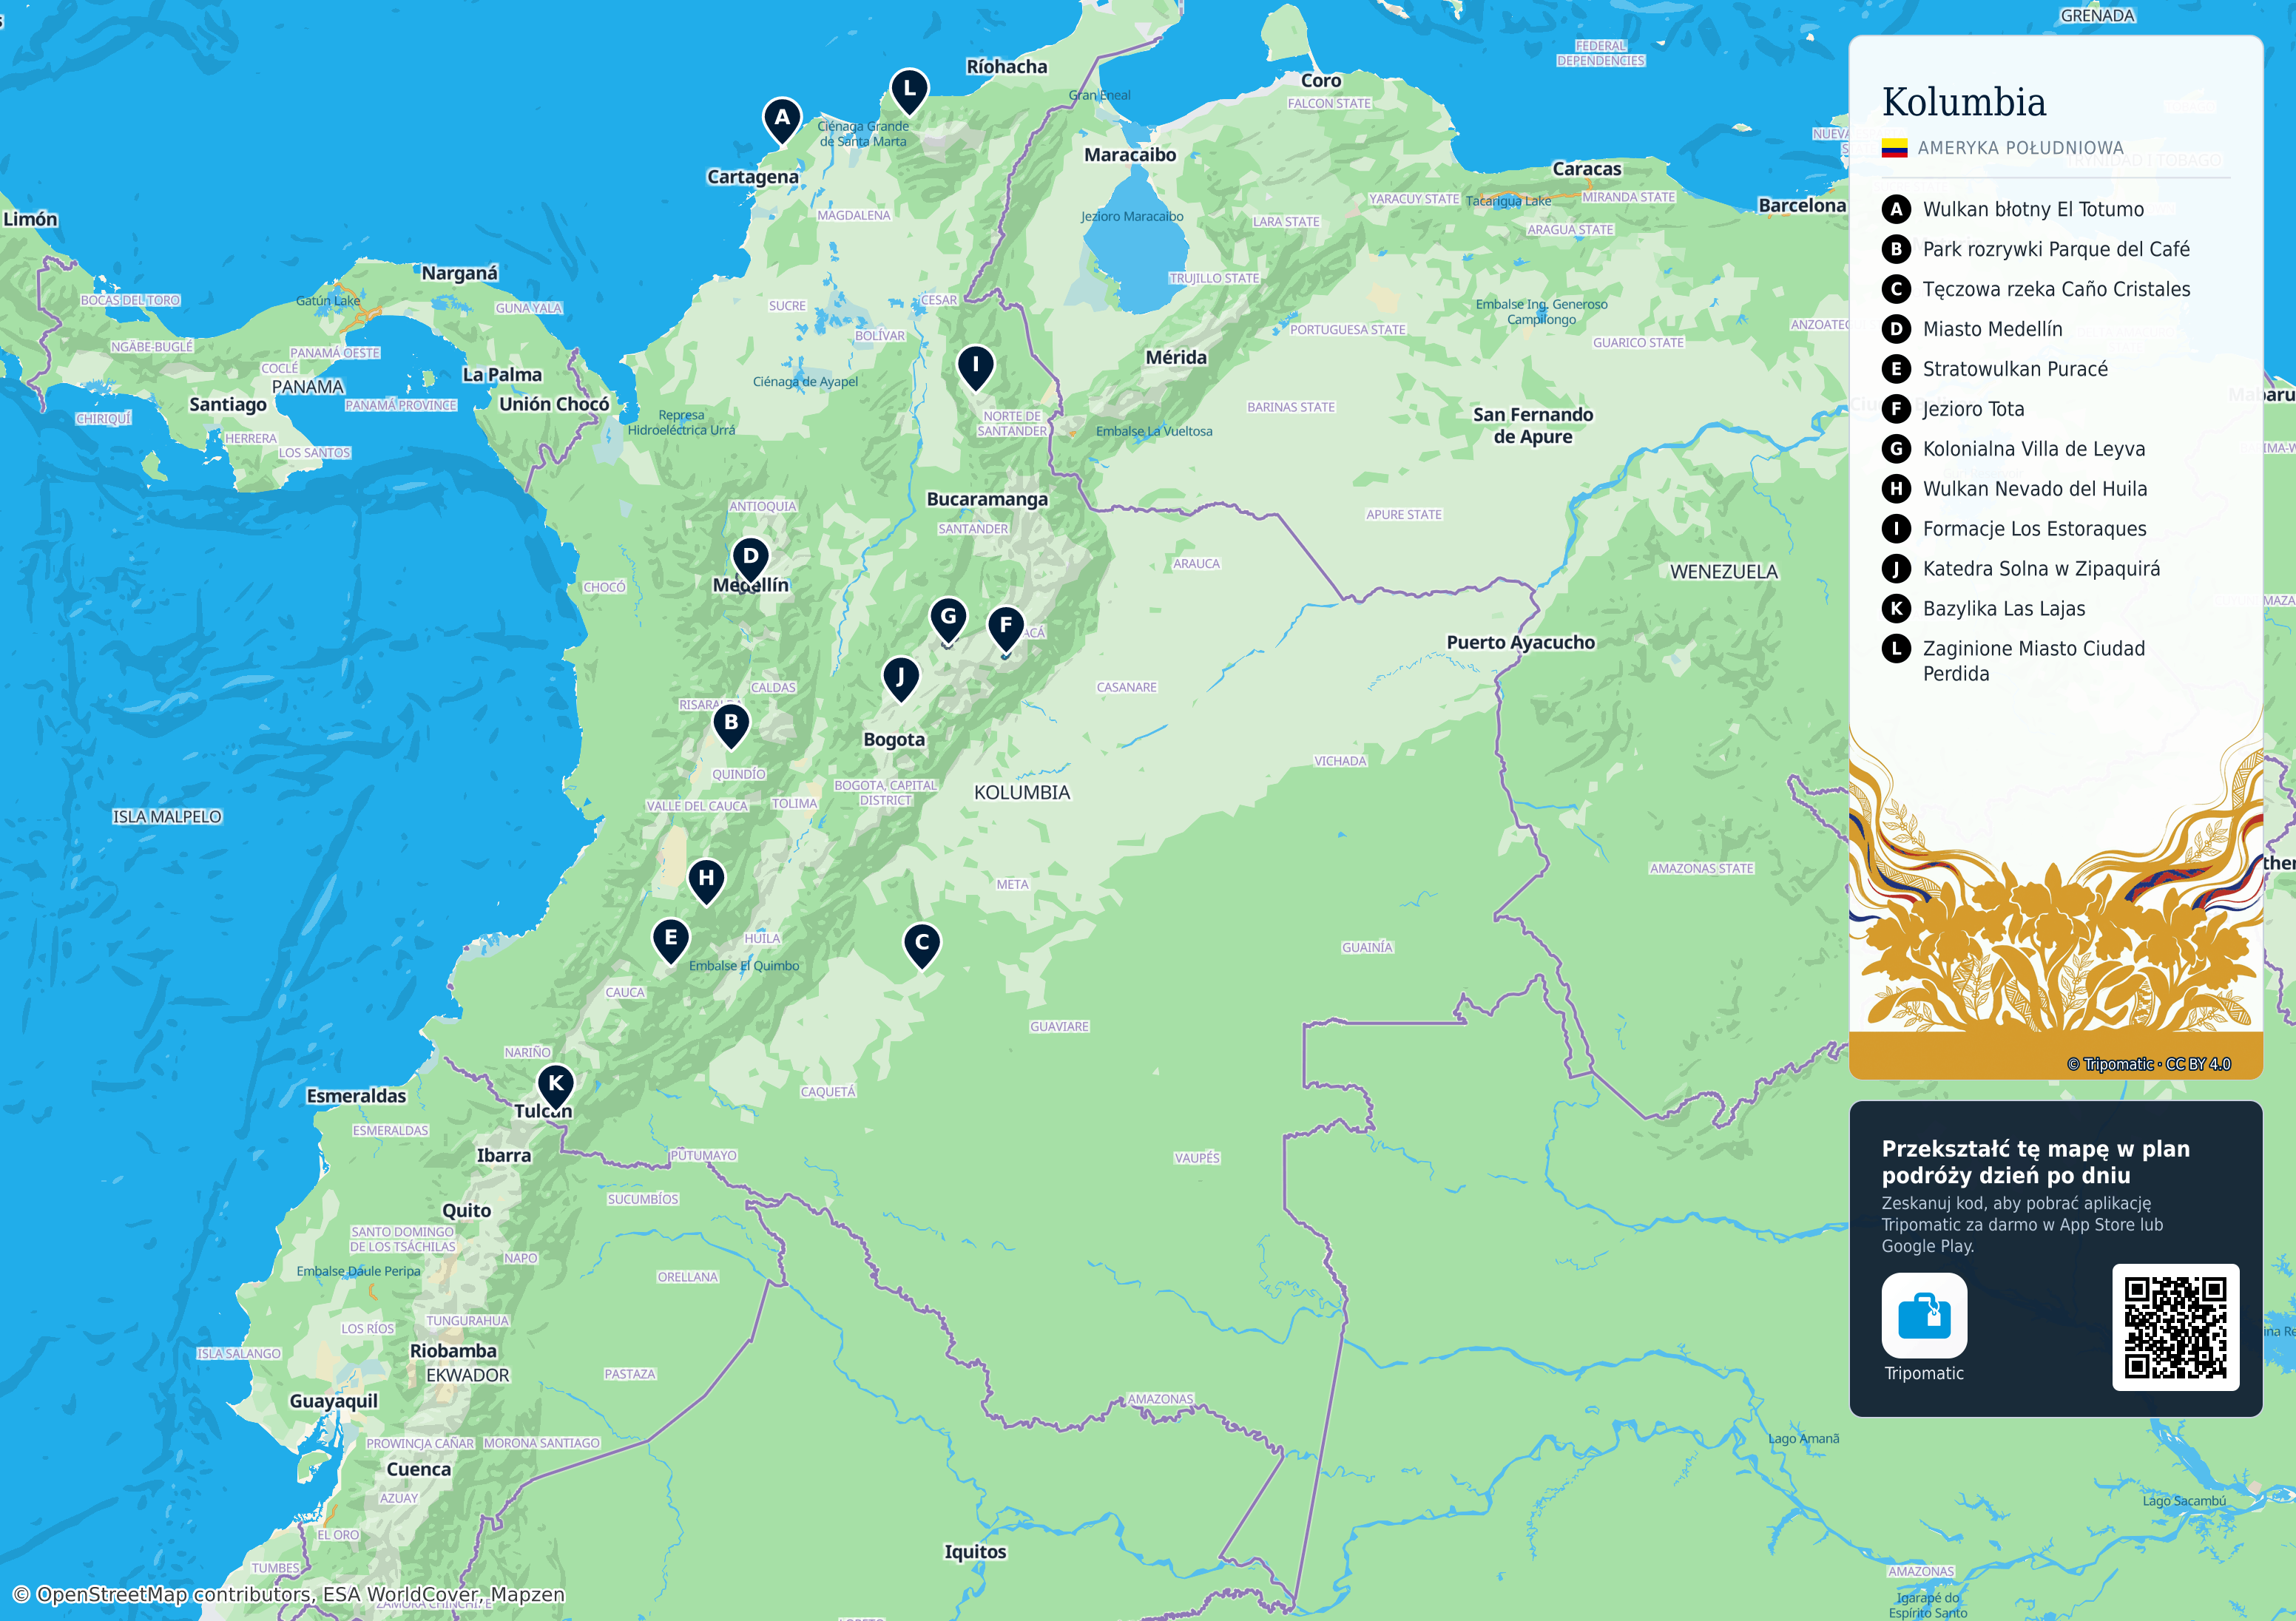
Task: Click map pin A near Cartagena
Action: point(782,120)
